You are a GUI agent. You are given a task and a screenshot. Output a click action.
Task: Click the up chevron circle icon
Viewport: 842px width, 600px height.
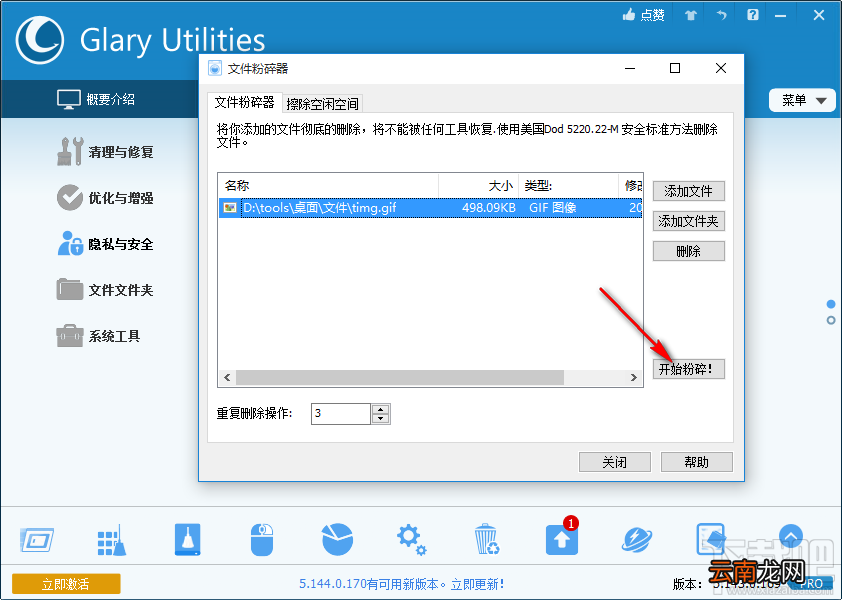point(790,536)
